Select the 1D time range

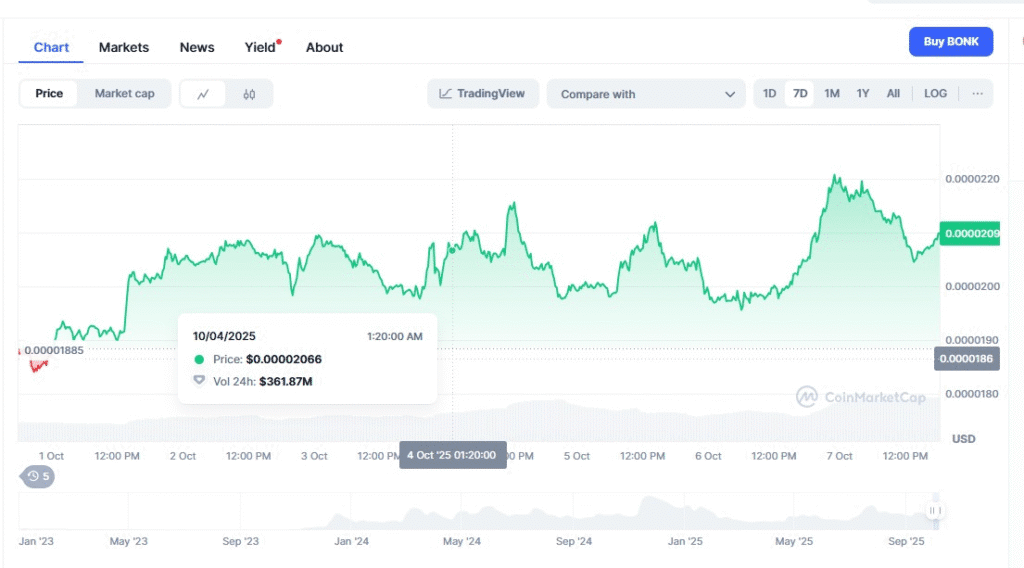pyautogui.click(x=769, y=94)
